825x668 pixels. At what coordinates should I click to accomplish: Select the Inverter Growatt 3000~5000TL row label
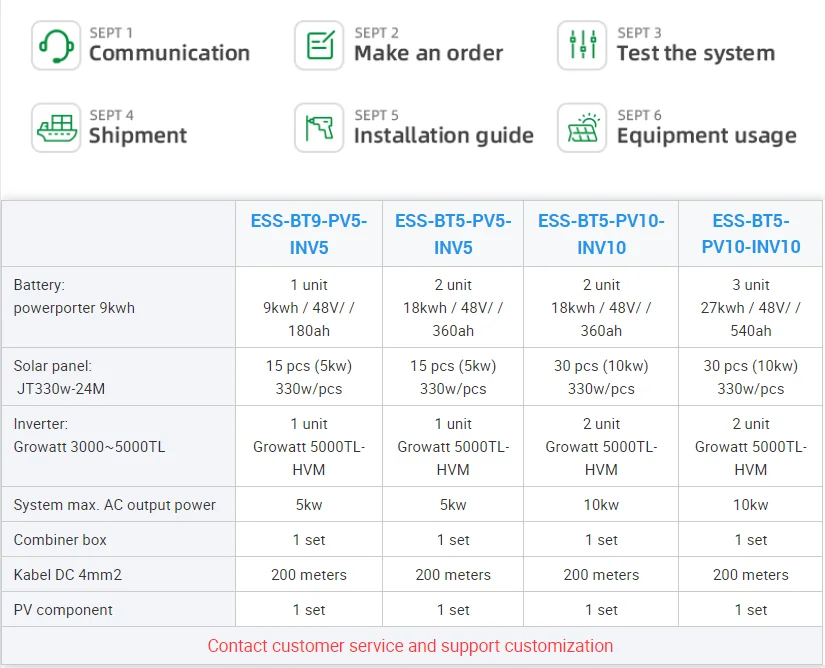[89, 436]
